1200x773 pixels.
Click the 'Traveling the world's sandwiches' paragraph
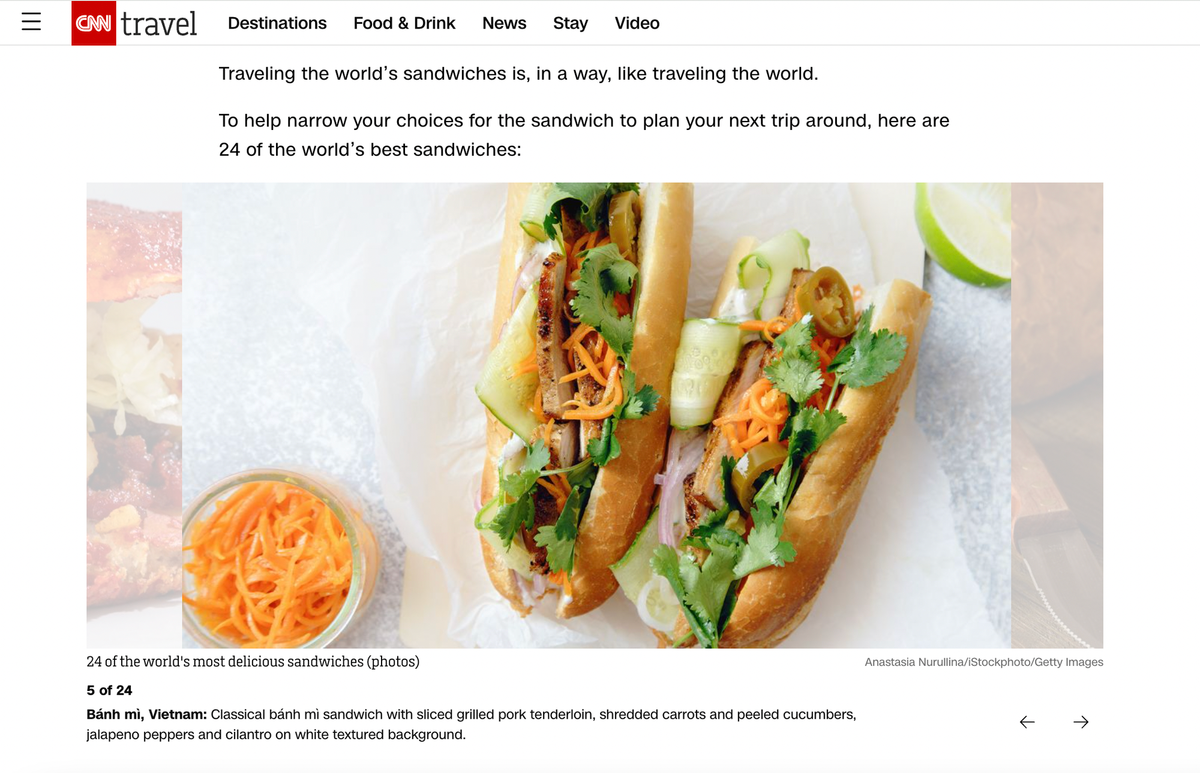518,74
